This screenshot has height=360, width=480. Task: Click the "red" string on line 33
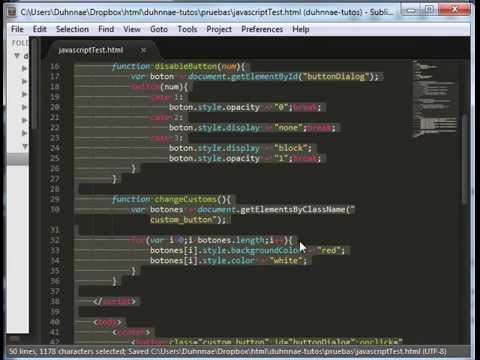point(329,250)
